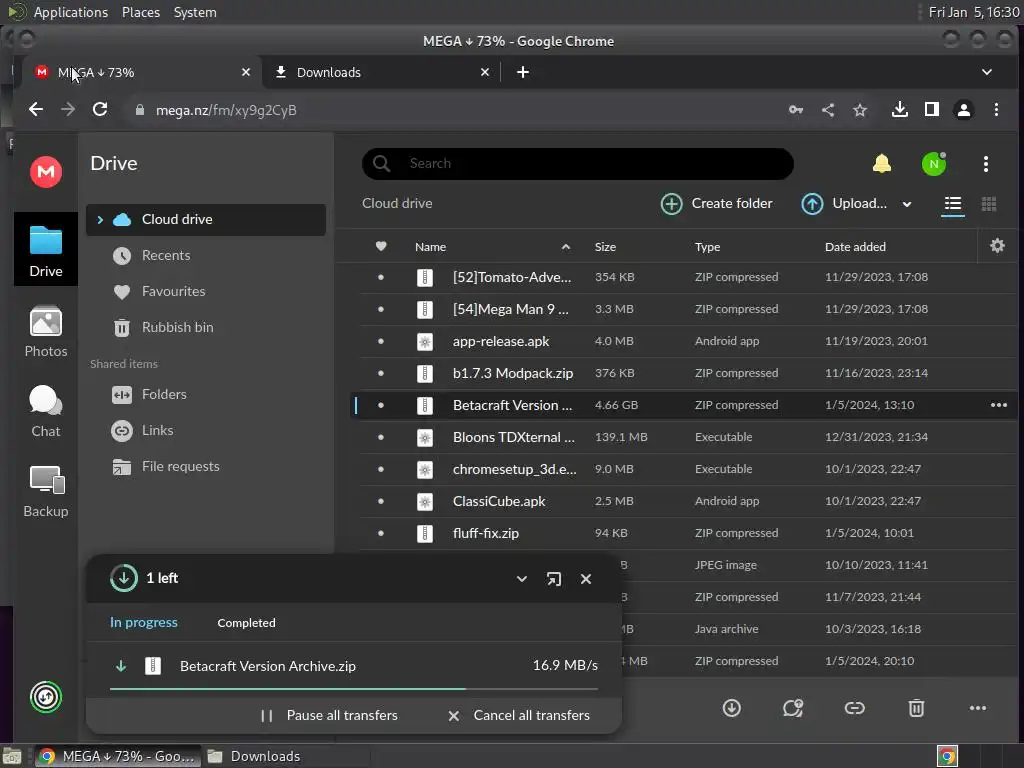Click the trash icon in bottom action bar

click(916, 708)
